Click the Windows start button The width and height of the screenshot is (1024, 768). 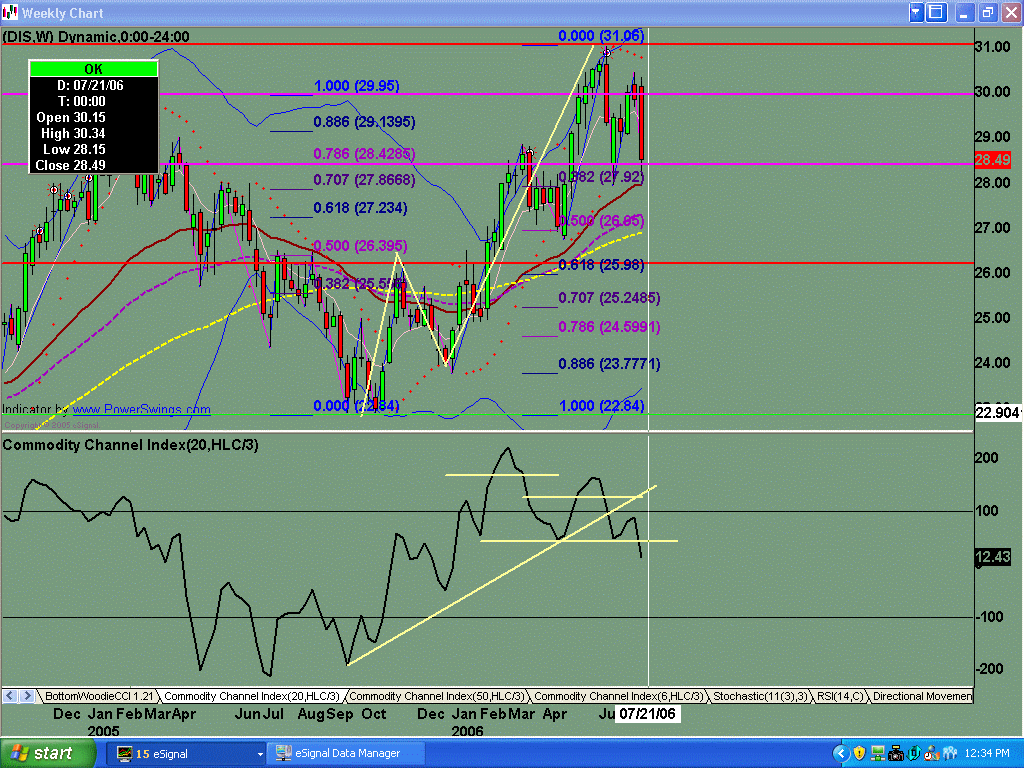click(x=46, y=753)
